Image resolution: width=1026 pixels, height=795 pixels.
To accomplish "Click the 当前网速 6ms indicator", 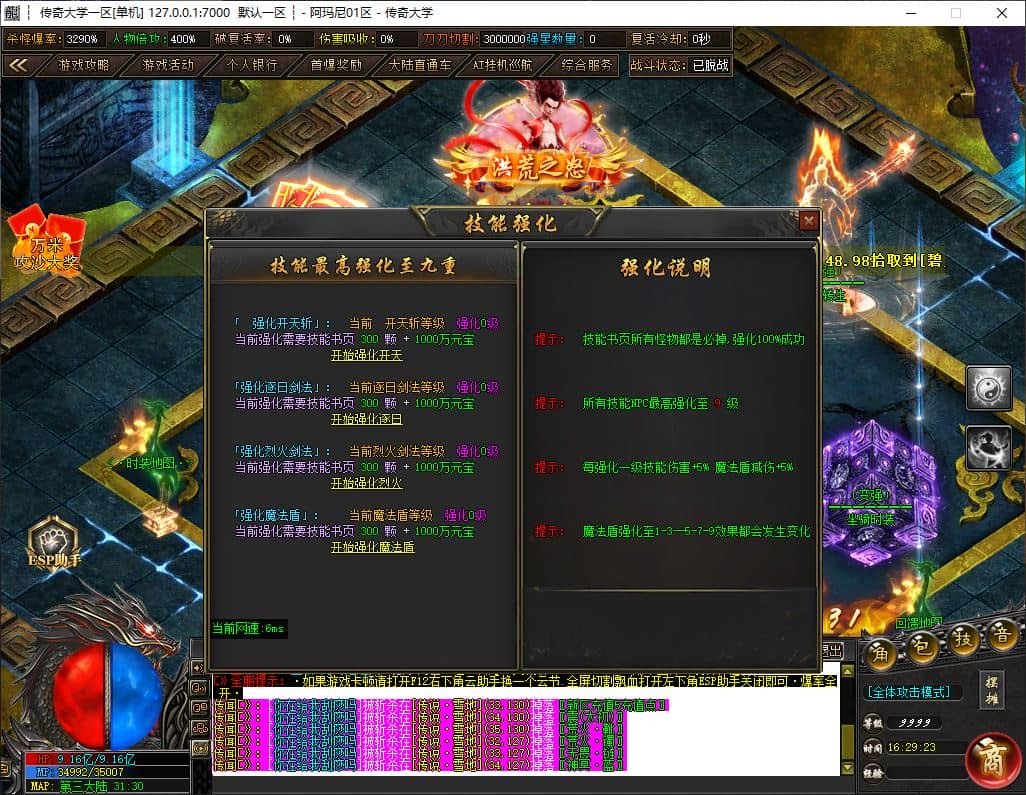I will (x=248, y=628).
